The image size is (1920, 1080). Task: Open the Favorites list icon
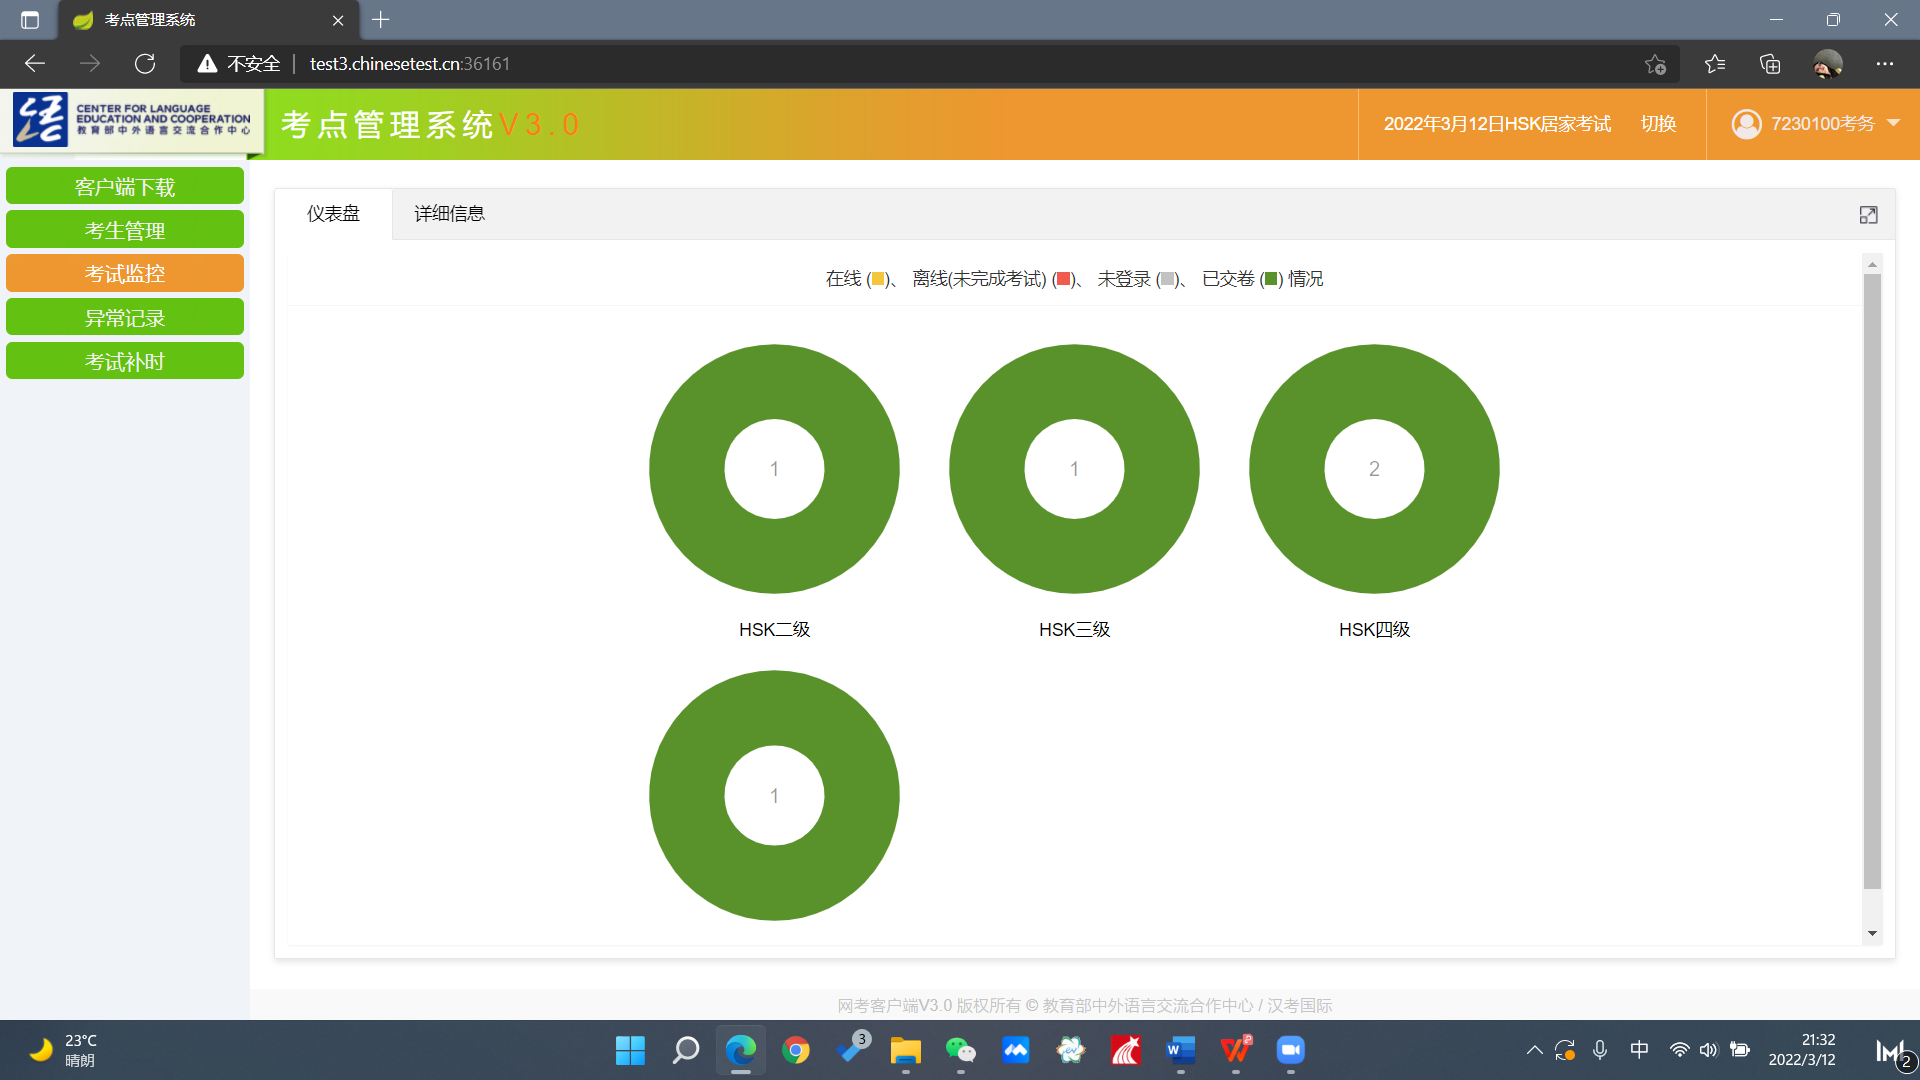(1715, 64)
